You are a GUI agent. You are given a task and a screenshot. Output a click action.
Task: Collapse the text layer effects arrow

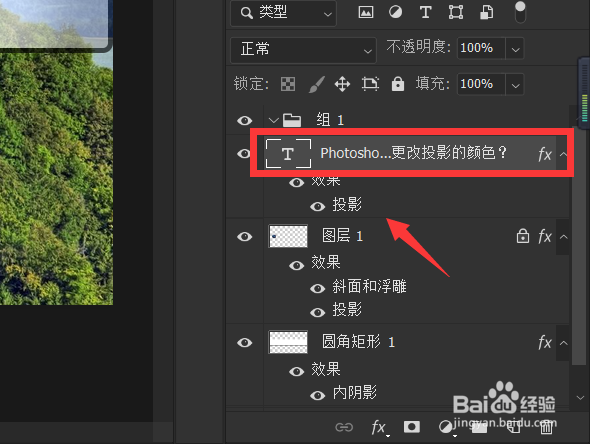point(563,154)
